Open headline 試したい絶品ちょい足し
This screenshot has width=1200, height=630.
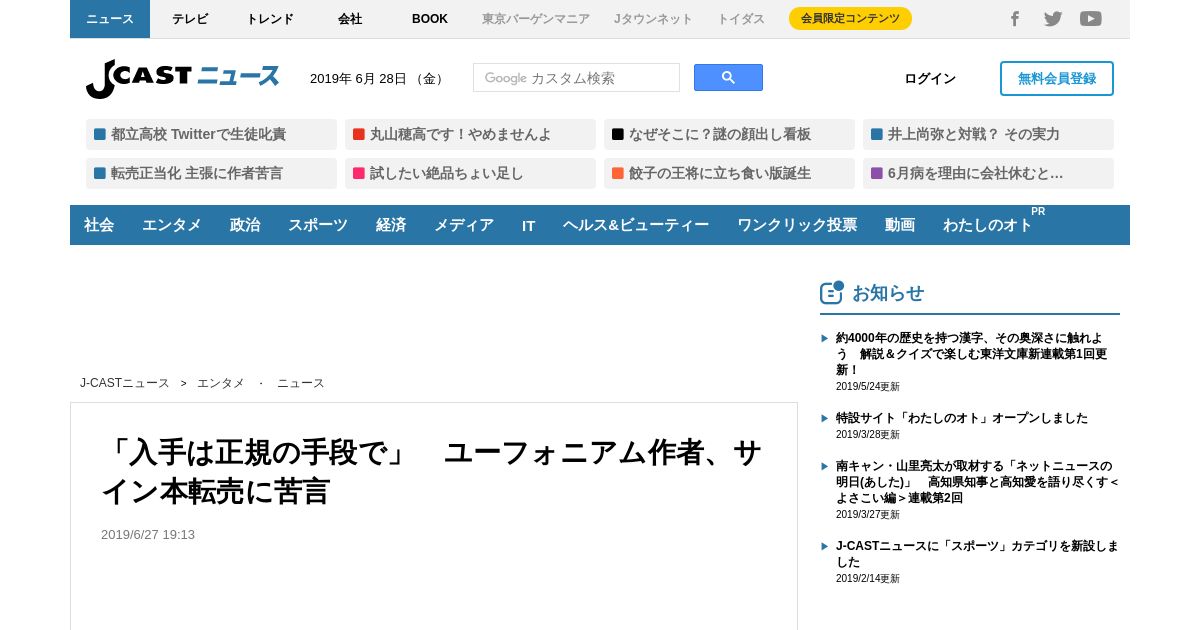(x=470, y=173)
